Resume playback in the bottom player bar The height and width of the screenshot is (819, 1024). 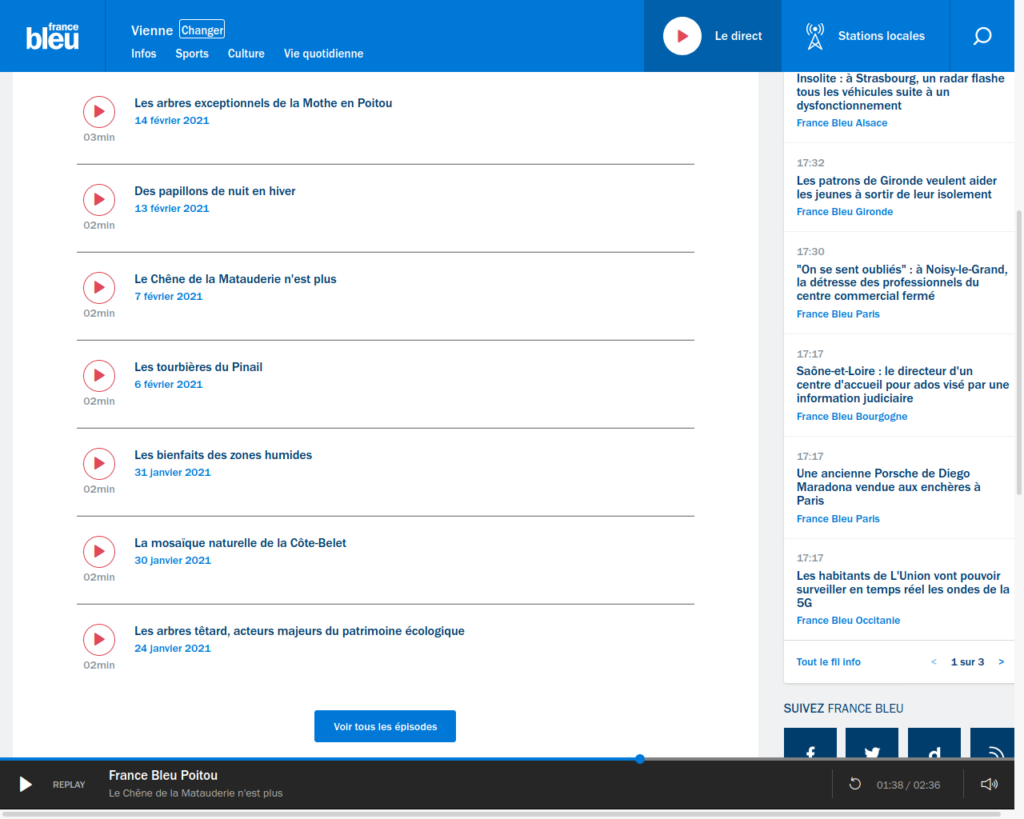click(x=26, y=784)
